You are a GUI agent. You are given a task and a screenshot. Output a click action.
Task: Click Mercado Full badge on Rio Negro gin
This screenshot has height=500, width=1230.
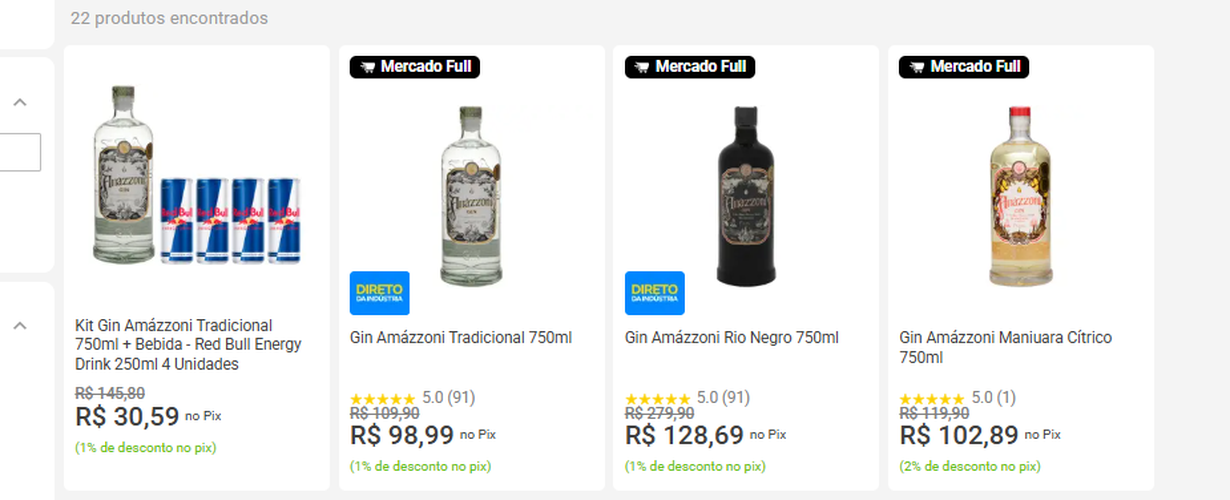(690, 67)
